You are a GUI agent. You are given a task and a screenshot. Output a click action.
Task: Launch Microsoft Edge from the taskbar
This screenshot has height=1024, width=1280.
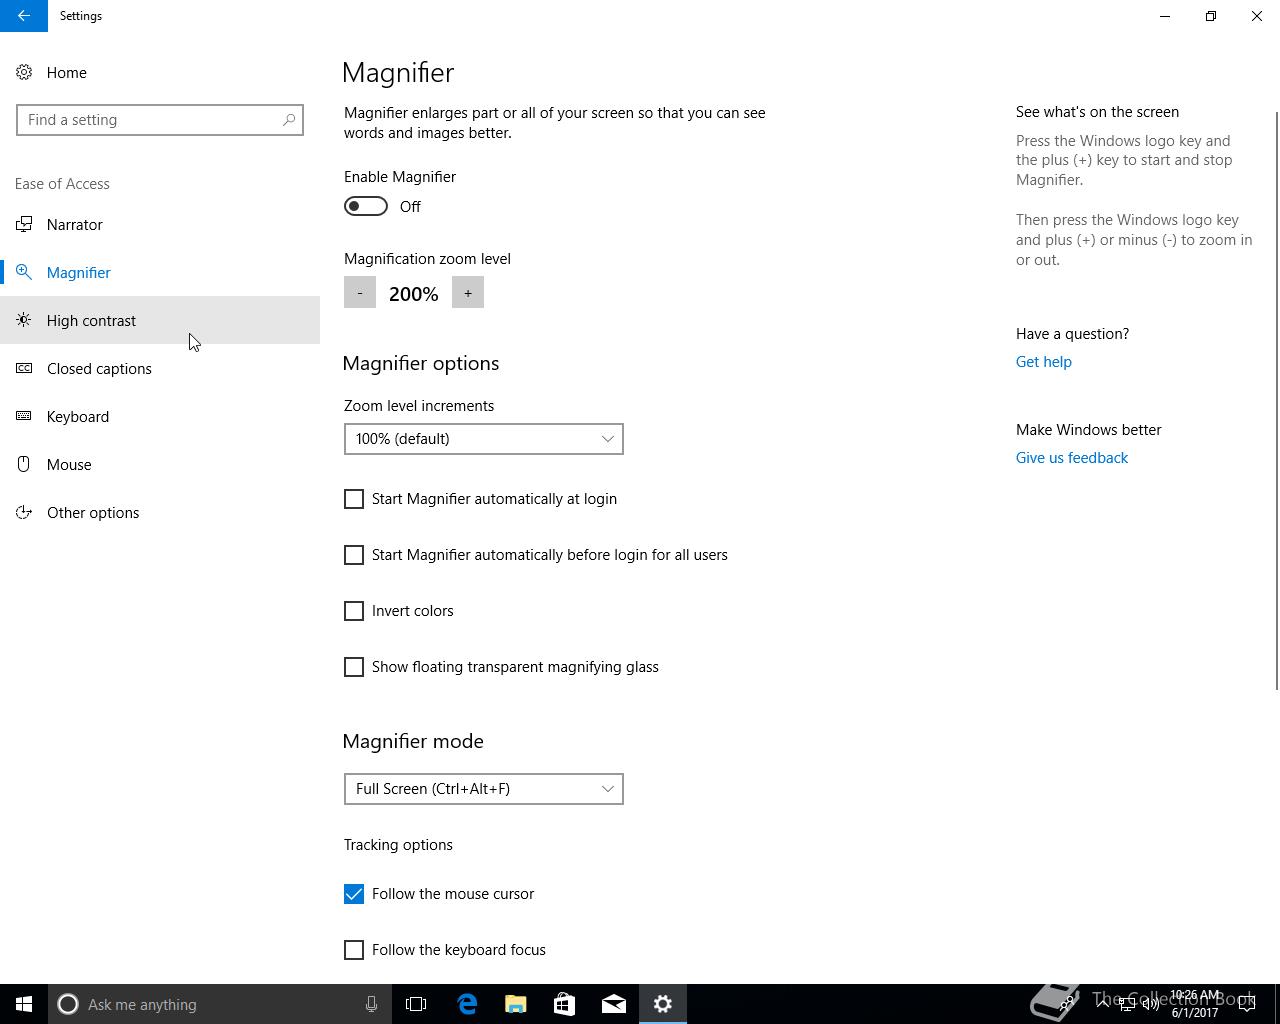[467, 1004]
